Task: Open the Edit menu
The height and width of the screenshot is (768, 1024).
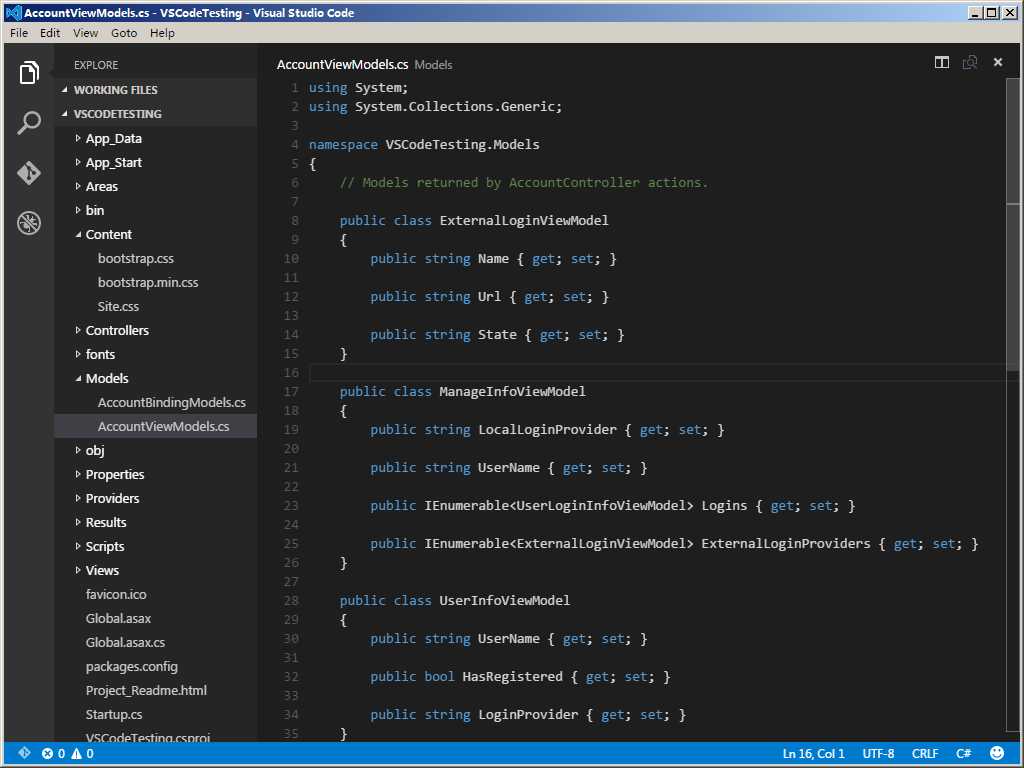Action: [50, 33]
